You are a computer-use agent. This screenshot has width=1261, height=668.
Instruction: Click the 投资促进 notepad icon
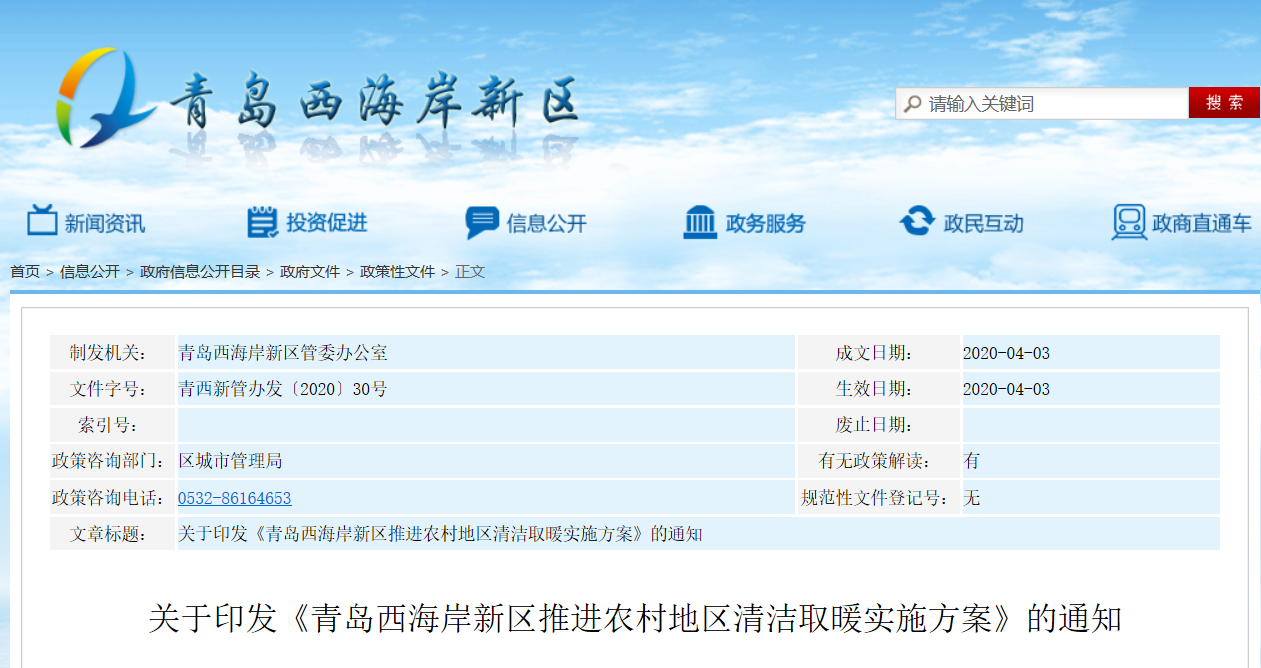262,221
